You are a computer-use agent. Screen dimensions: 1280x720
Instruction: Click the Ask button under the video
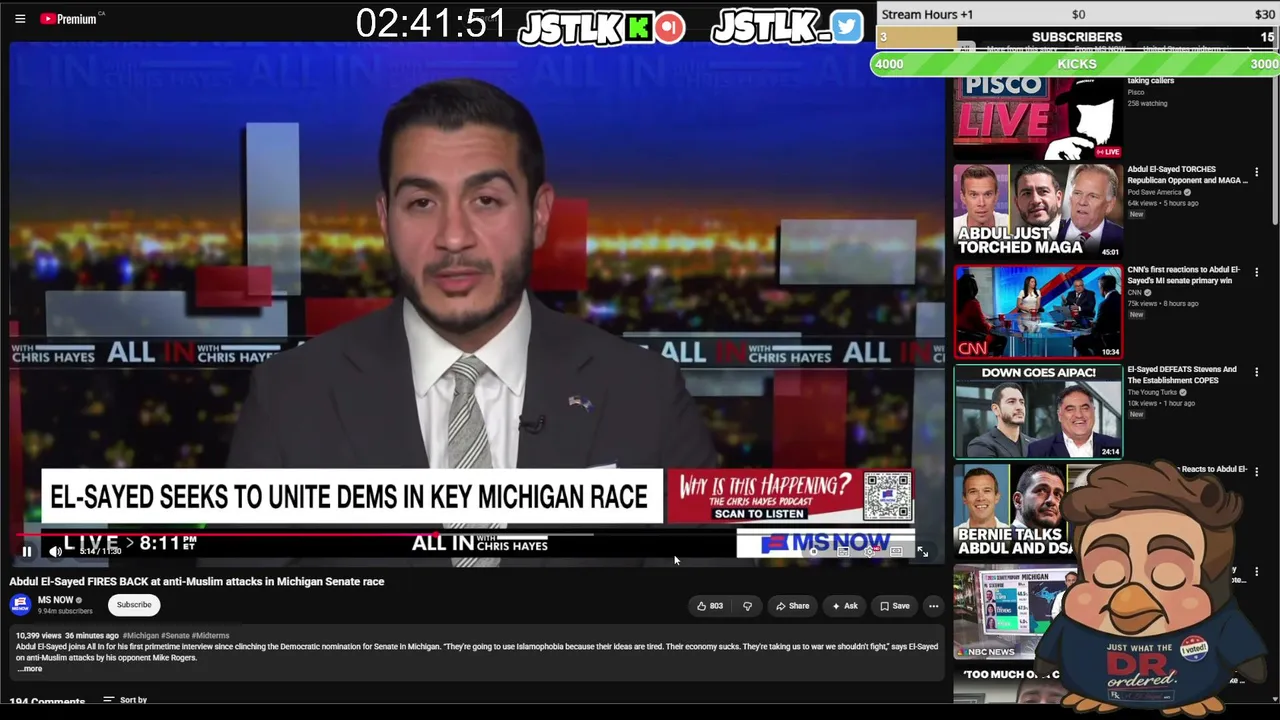[x=845, y=606]
